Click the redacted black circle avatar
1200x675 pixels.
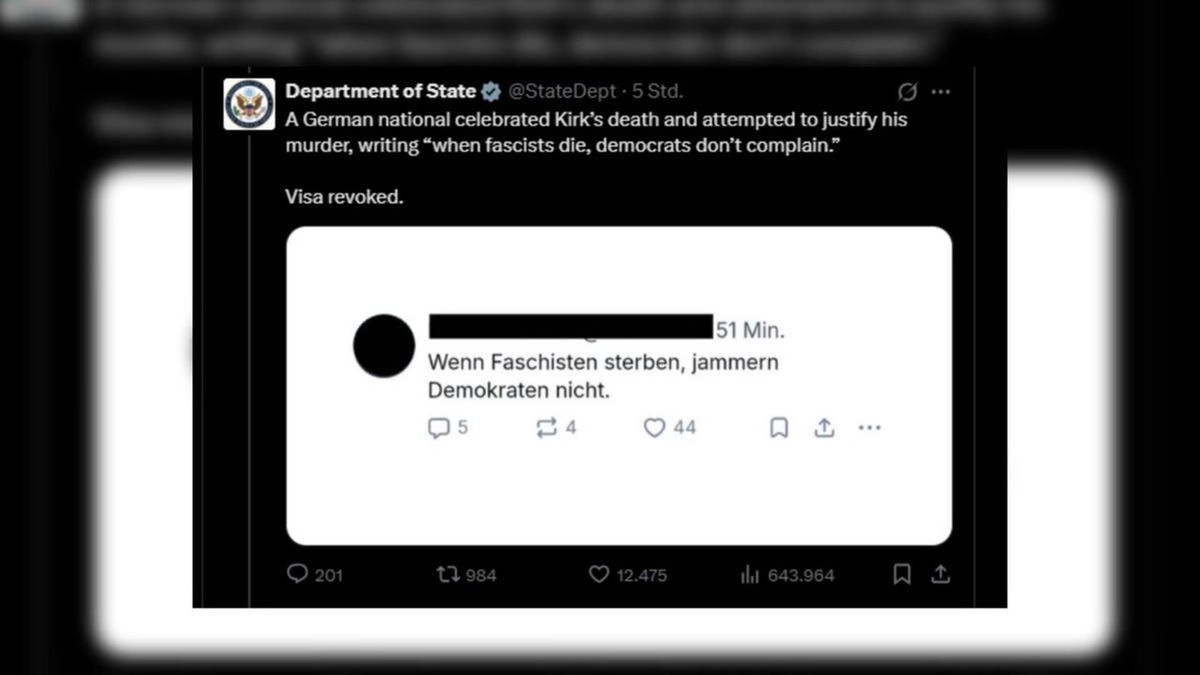(x=384, y=346)
